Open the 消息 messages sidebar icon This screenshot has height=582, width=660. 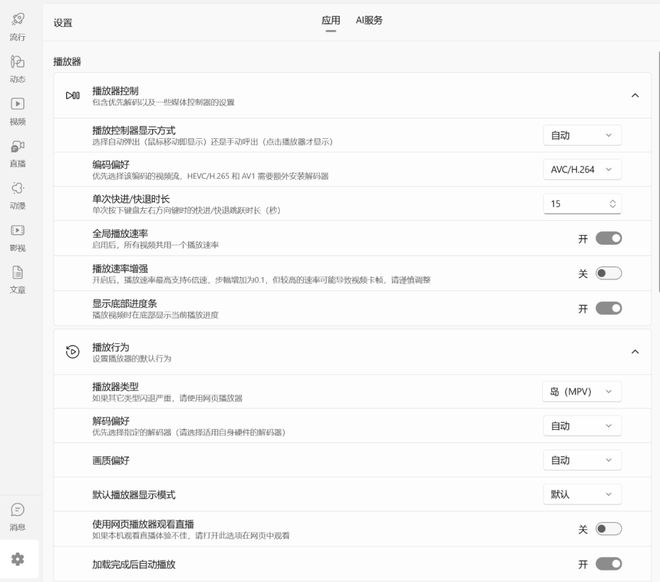coord(18,516)
